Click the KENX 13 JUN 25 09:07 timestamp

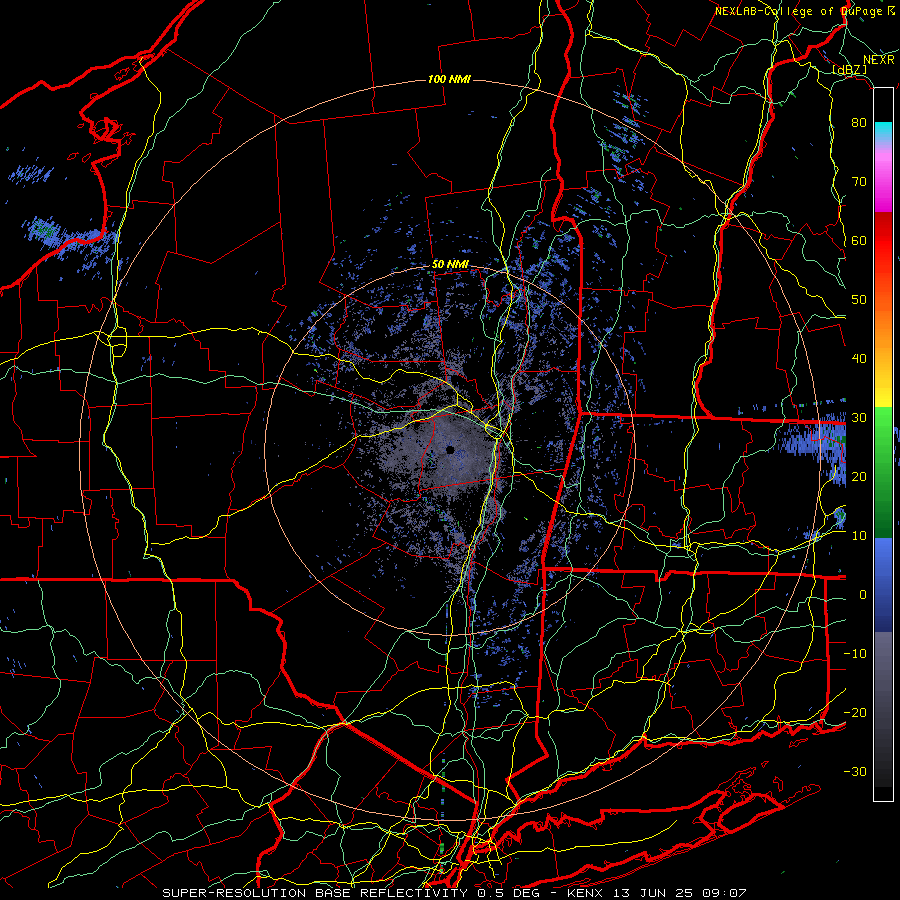(657, 893)
